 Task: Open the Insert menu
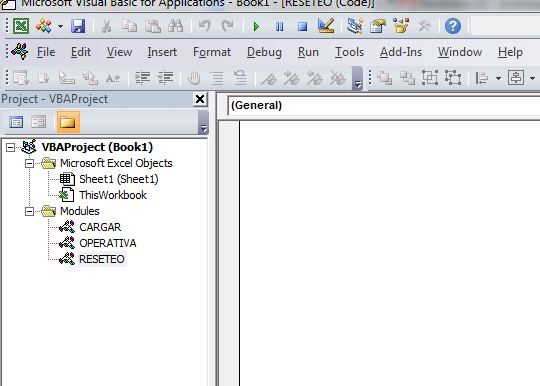(162, 52)
